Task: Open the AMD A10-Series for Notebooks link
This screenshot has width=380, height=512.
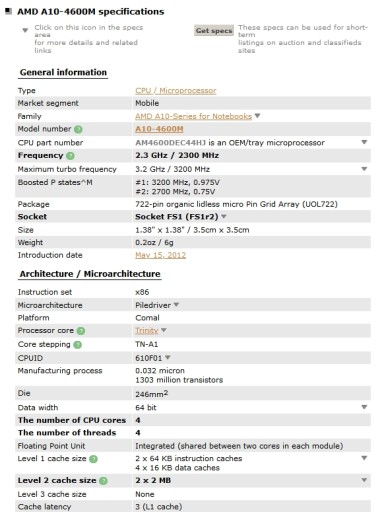Action: pyautogui.click(x=193, y=116)
